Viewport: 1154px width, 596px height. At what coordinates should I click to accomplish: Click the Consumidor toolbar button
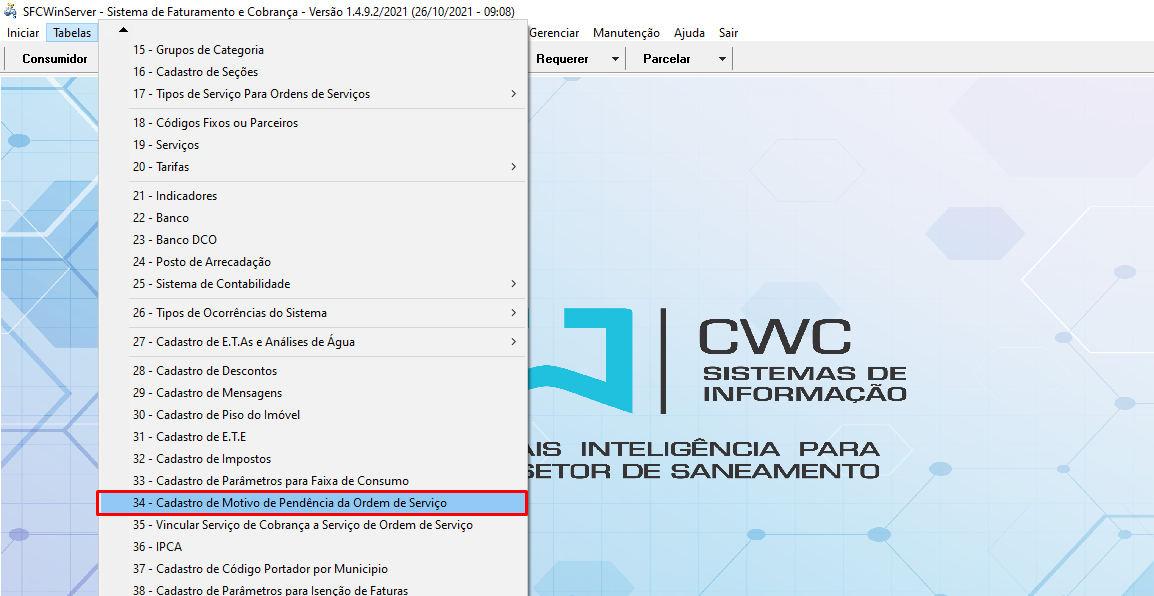click(55, 59)
